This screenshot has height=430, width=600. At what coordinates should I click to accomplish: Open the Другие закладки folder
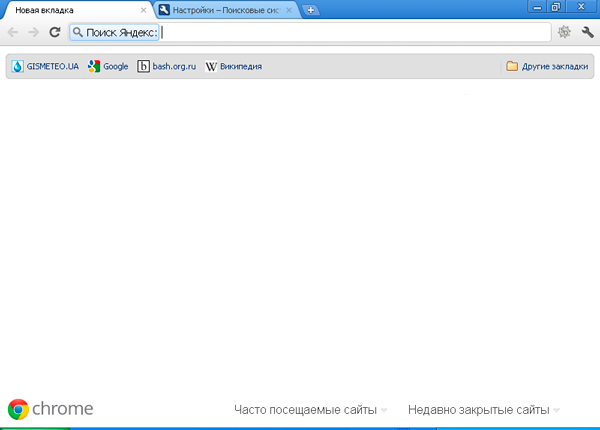pos(547,66)
